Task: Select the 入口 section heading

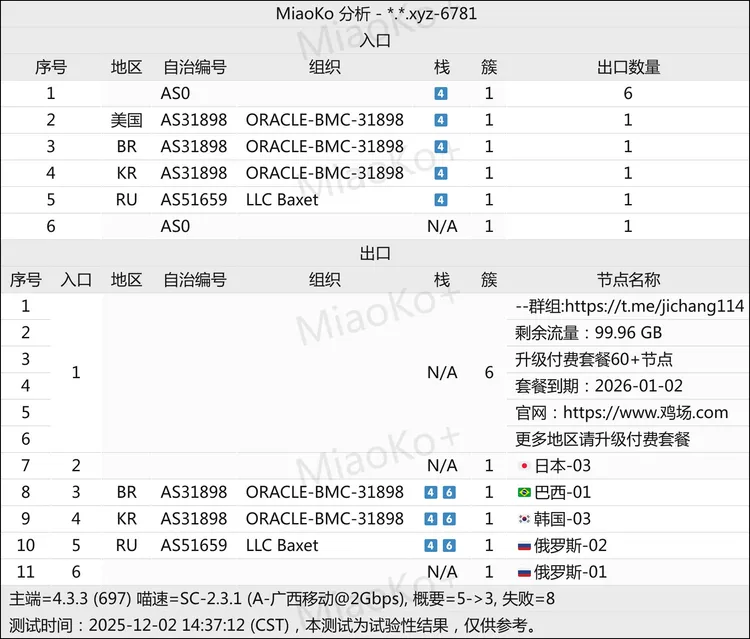Action: tap(374, 41)
